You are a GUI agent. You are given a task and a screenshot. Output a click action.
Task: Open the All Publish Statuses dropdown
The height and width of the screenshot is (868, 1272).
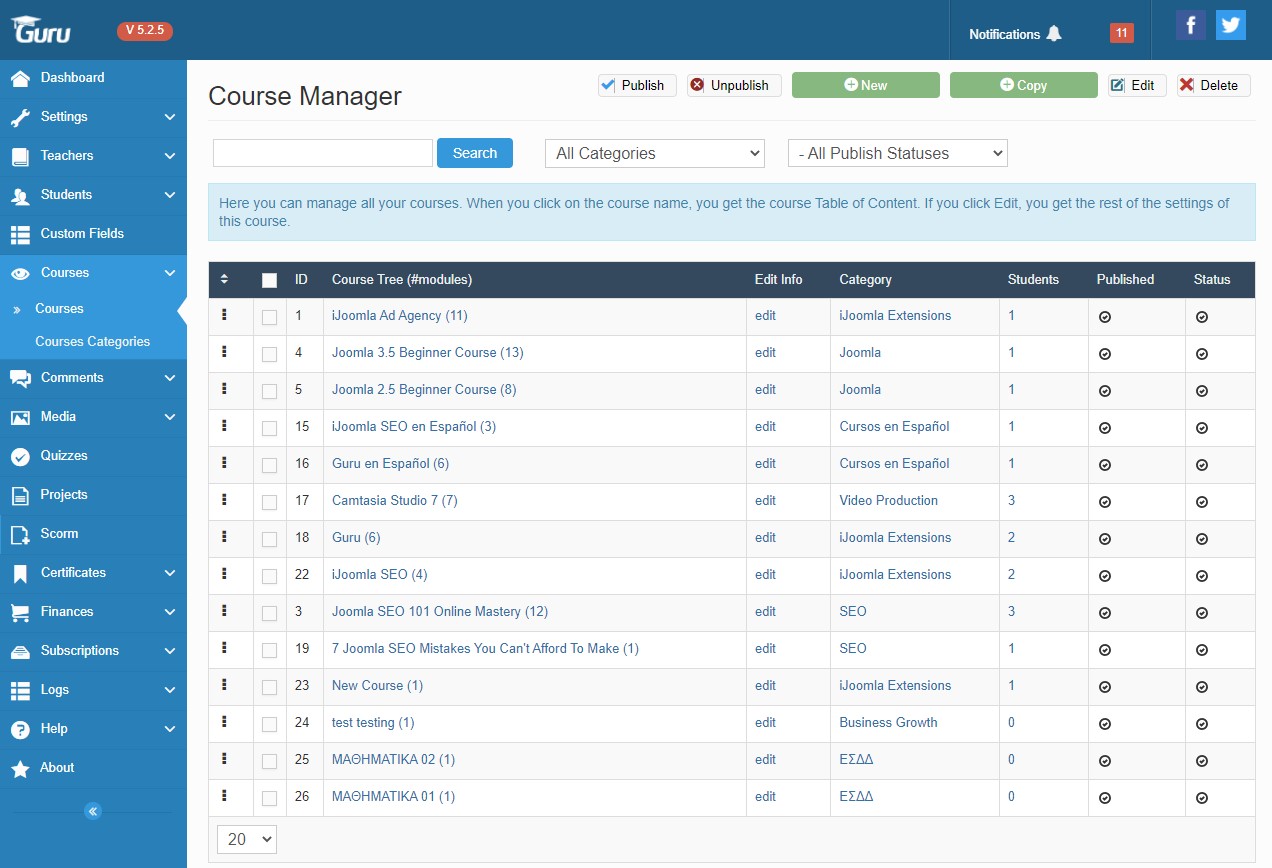pyautogui.click(x=898, y=153)
